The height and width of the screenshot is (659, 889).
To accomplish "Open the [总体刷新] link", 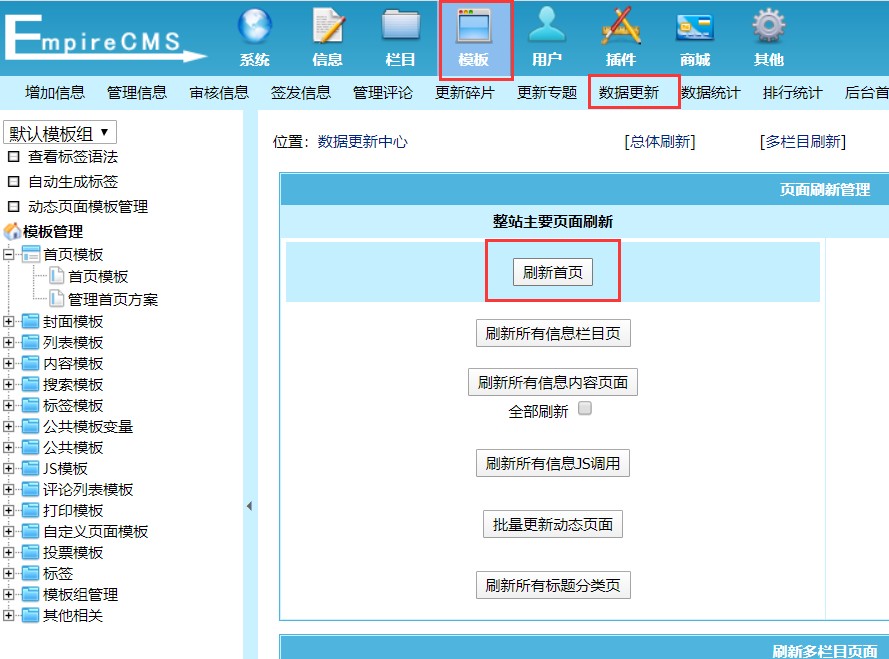I will tap(659, 141).
